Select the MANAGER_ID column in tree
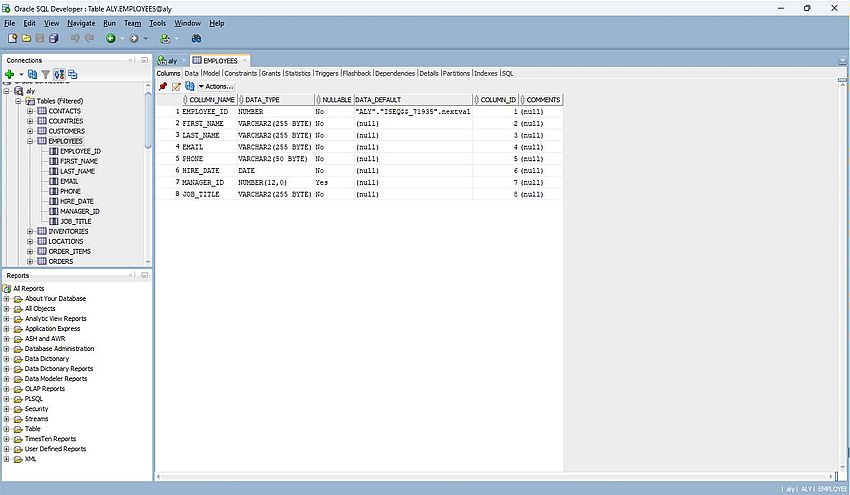 [x=79, y=211]
